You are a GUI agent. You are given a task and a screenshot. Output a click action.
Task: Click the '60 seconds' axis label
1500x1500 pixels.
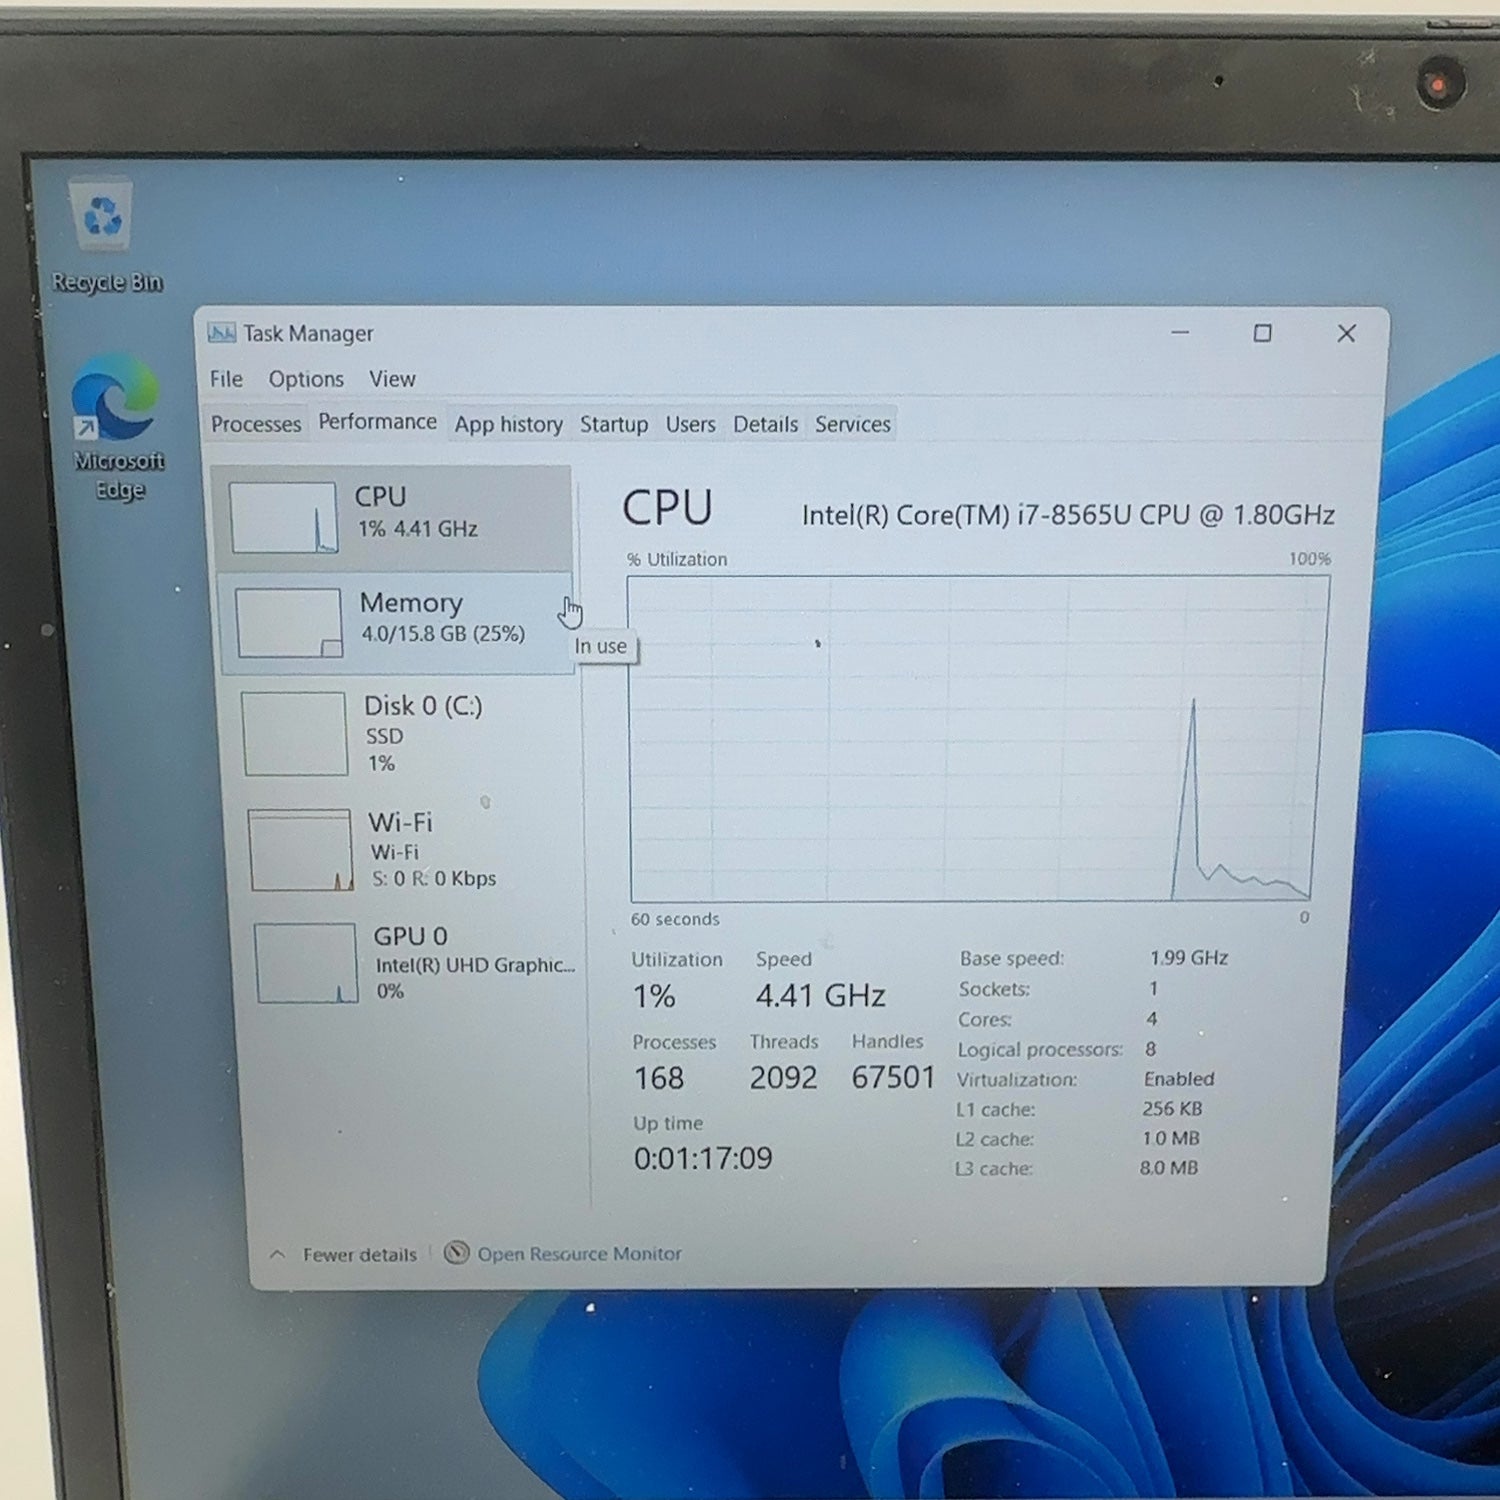pyautogui.click(x=675, y=919)
